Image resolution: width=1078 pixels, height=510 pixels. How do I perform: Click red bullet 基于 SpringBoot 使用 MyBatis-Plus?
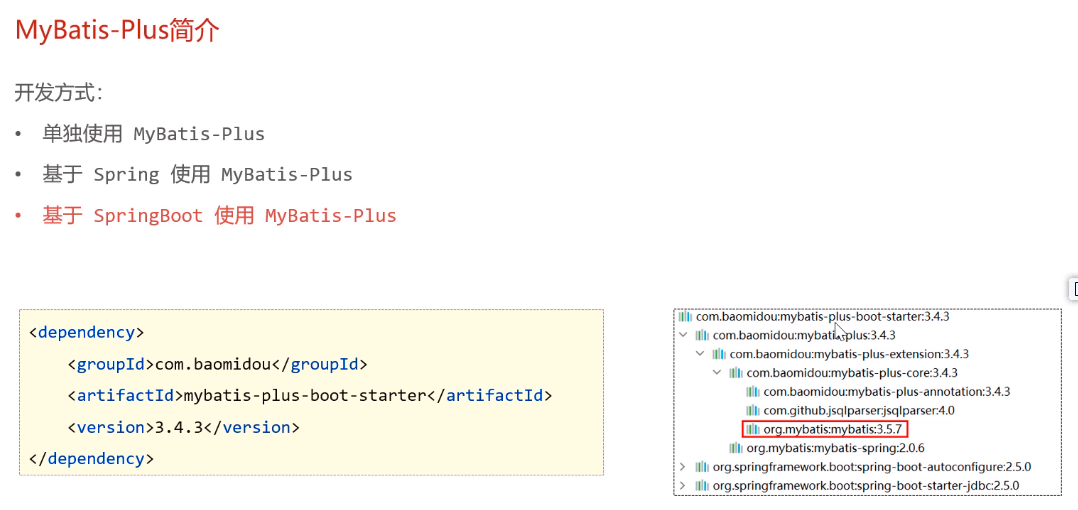pyautogui.click(x=219, y=216)
